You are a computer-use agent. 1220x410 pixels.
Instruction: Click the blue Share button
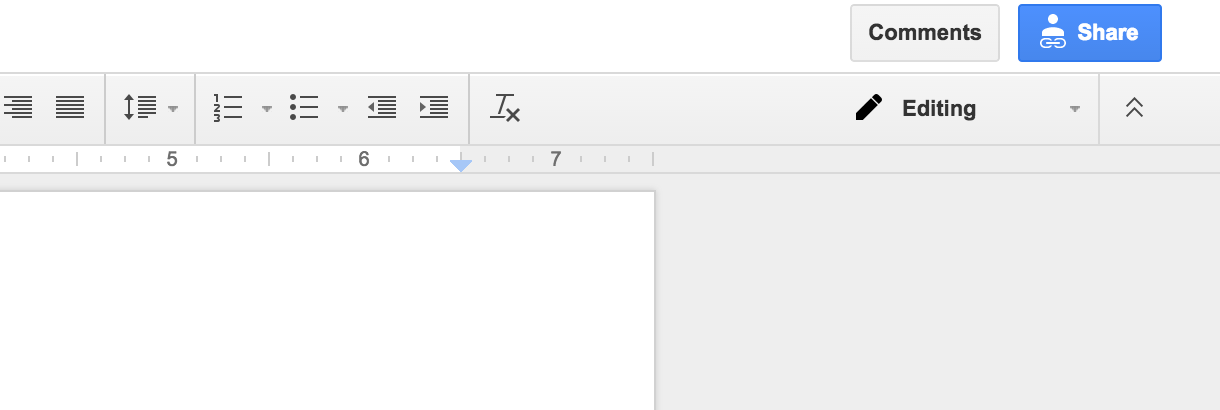[1090, 33]
